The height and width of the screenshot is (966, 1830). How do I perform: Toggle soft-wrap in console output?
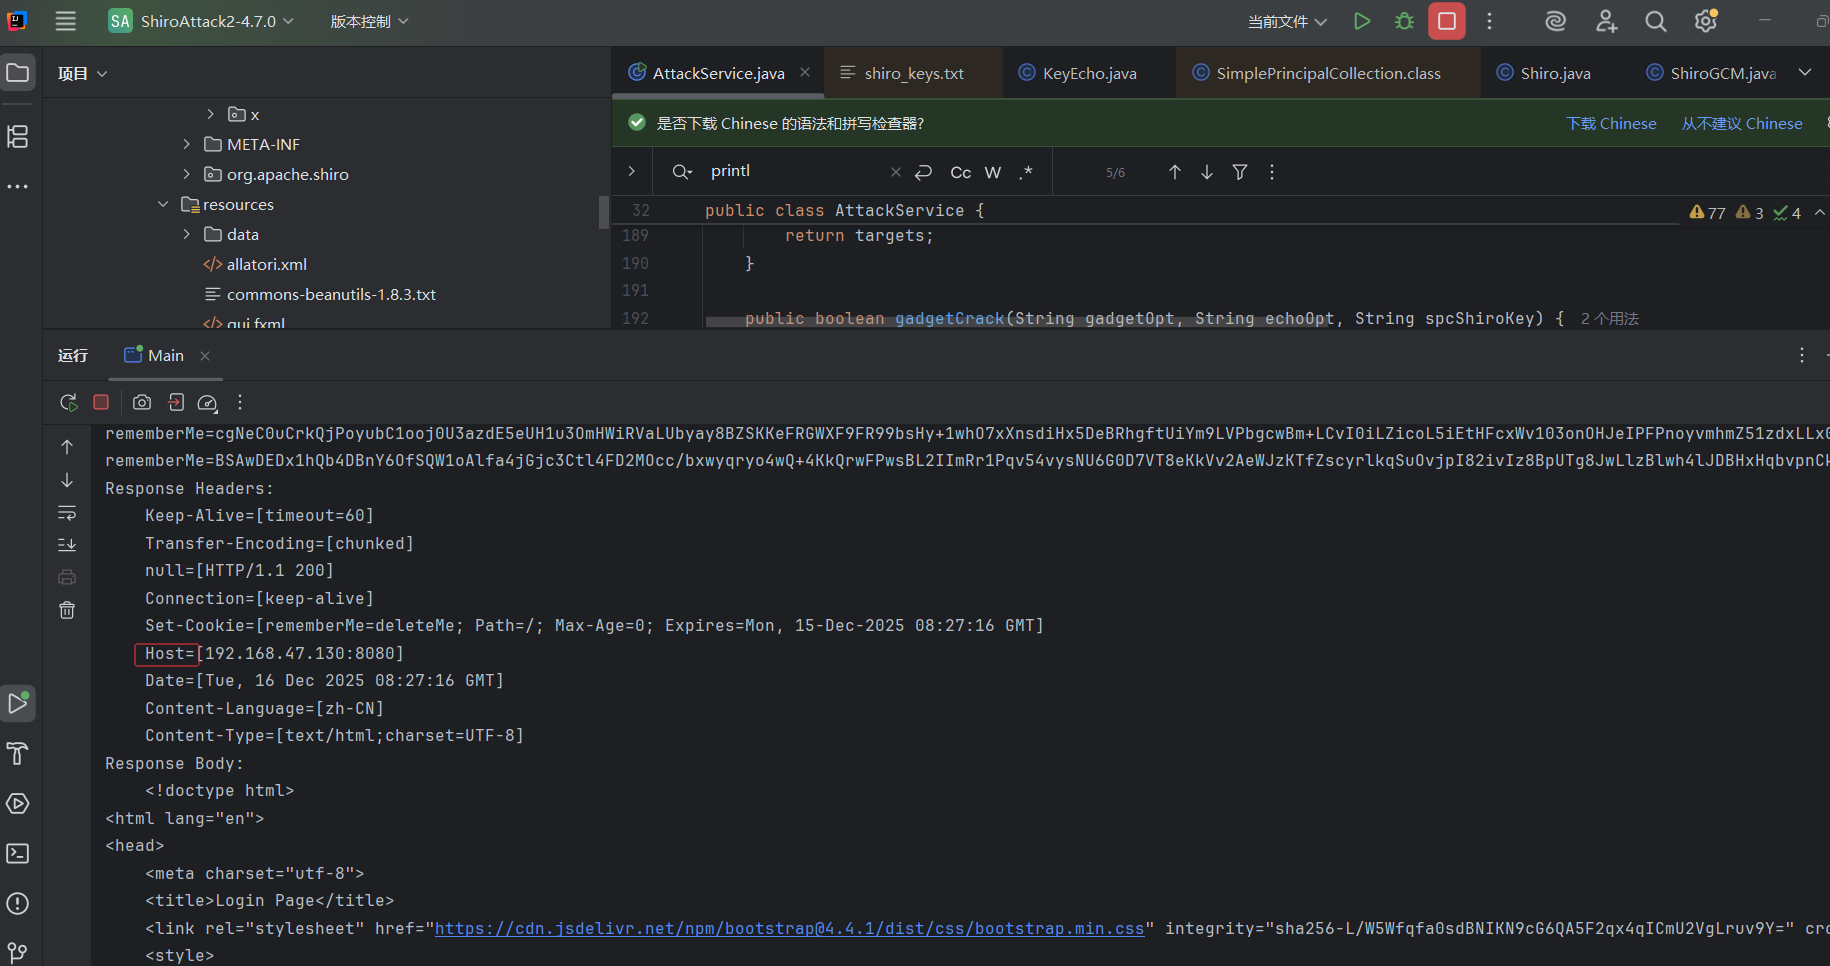(x=67, y=513)
